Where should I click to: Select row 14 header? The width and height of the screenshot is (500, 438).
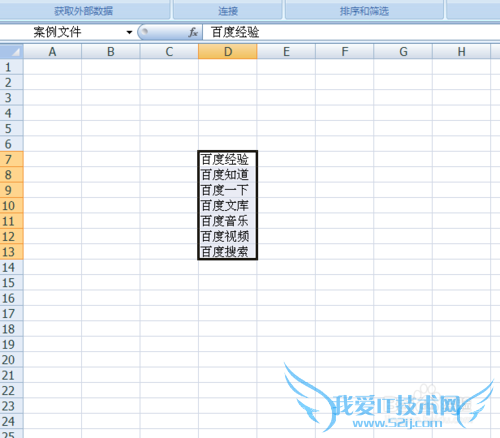coord(12,267)
